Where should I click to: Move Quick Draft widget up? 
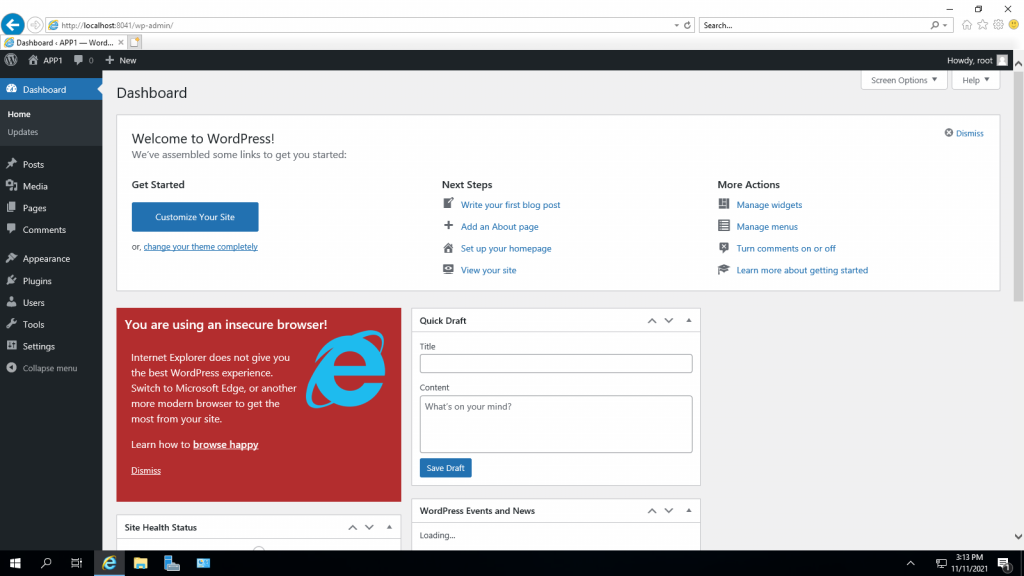[652, 321]
